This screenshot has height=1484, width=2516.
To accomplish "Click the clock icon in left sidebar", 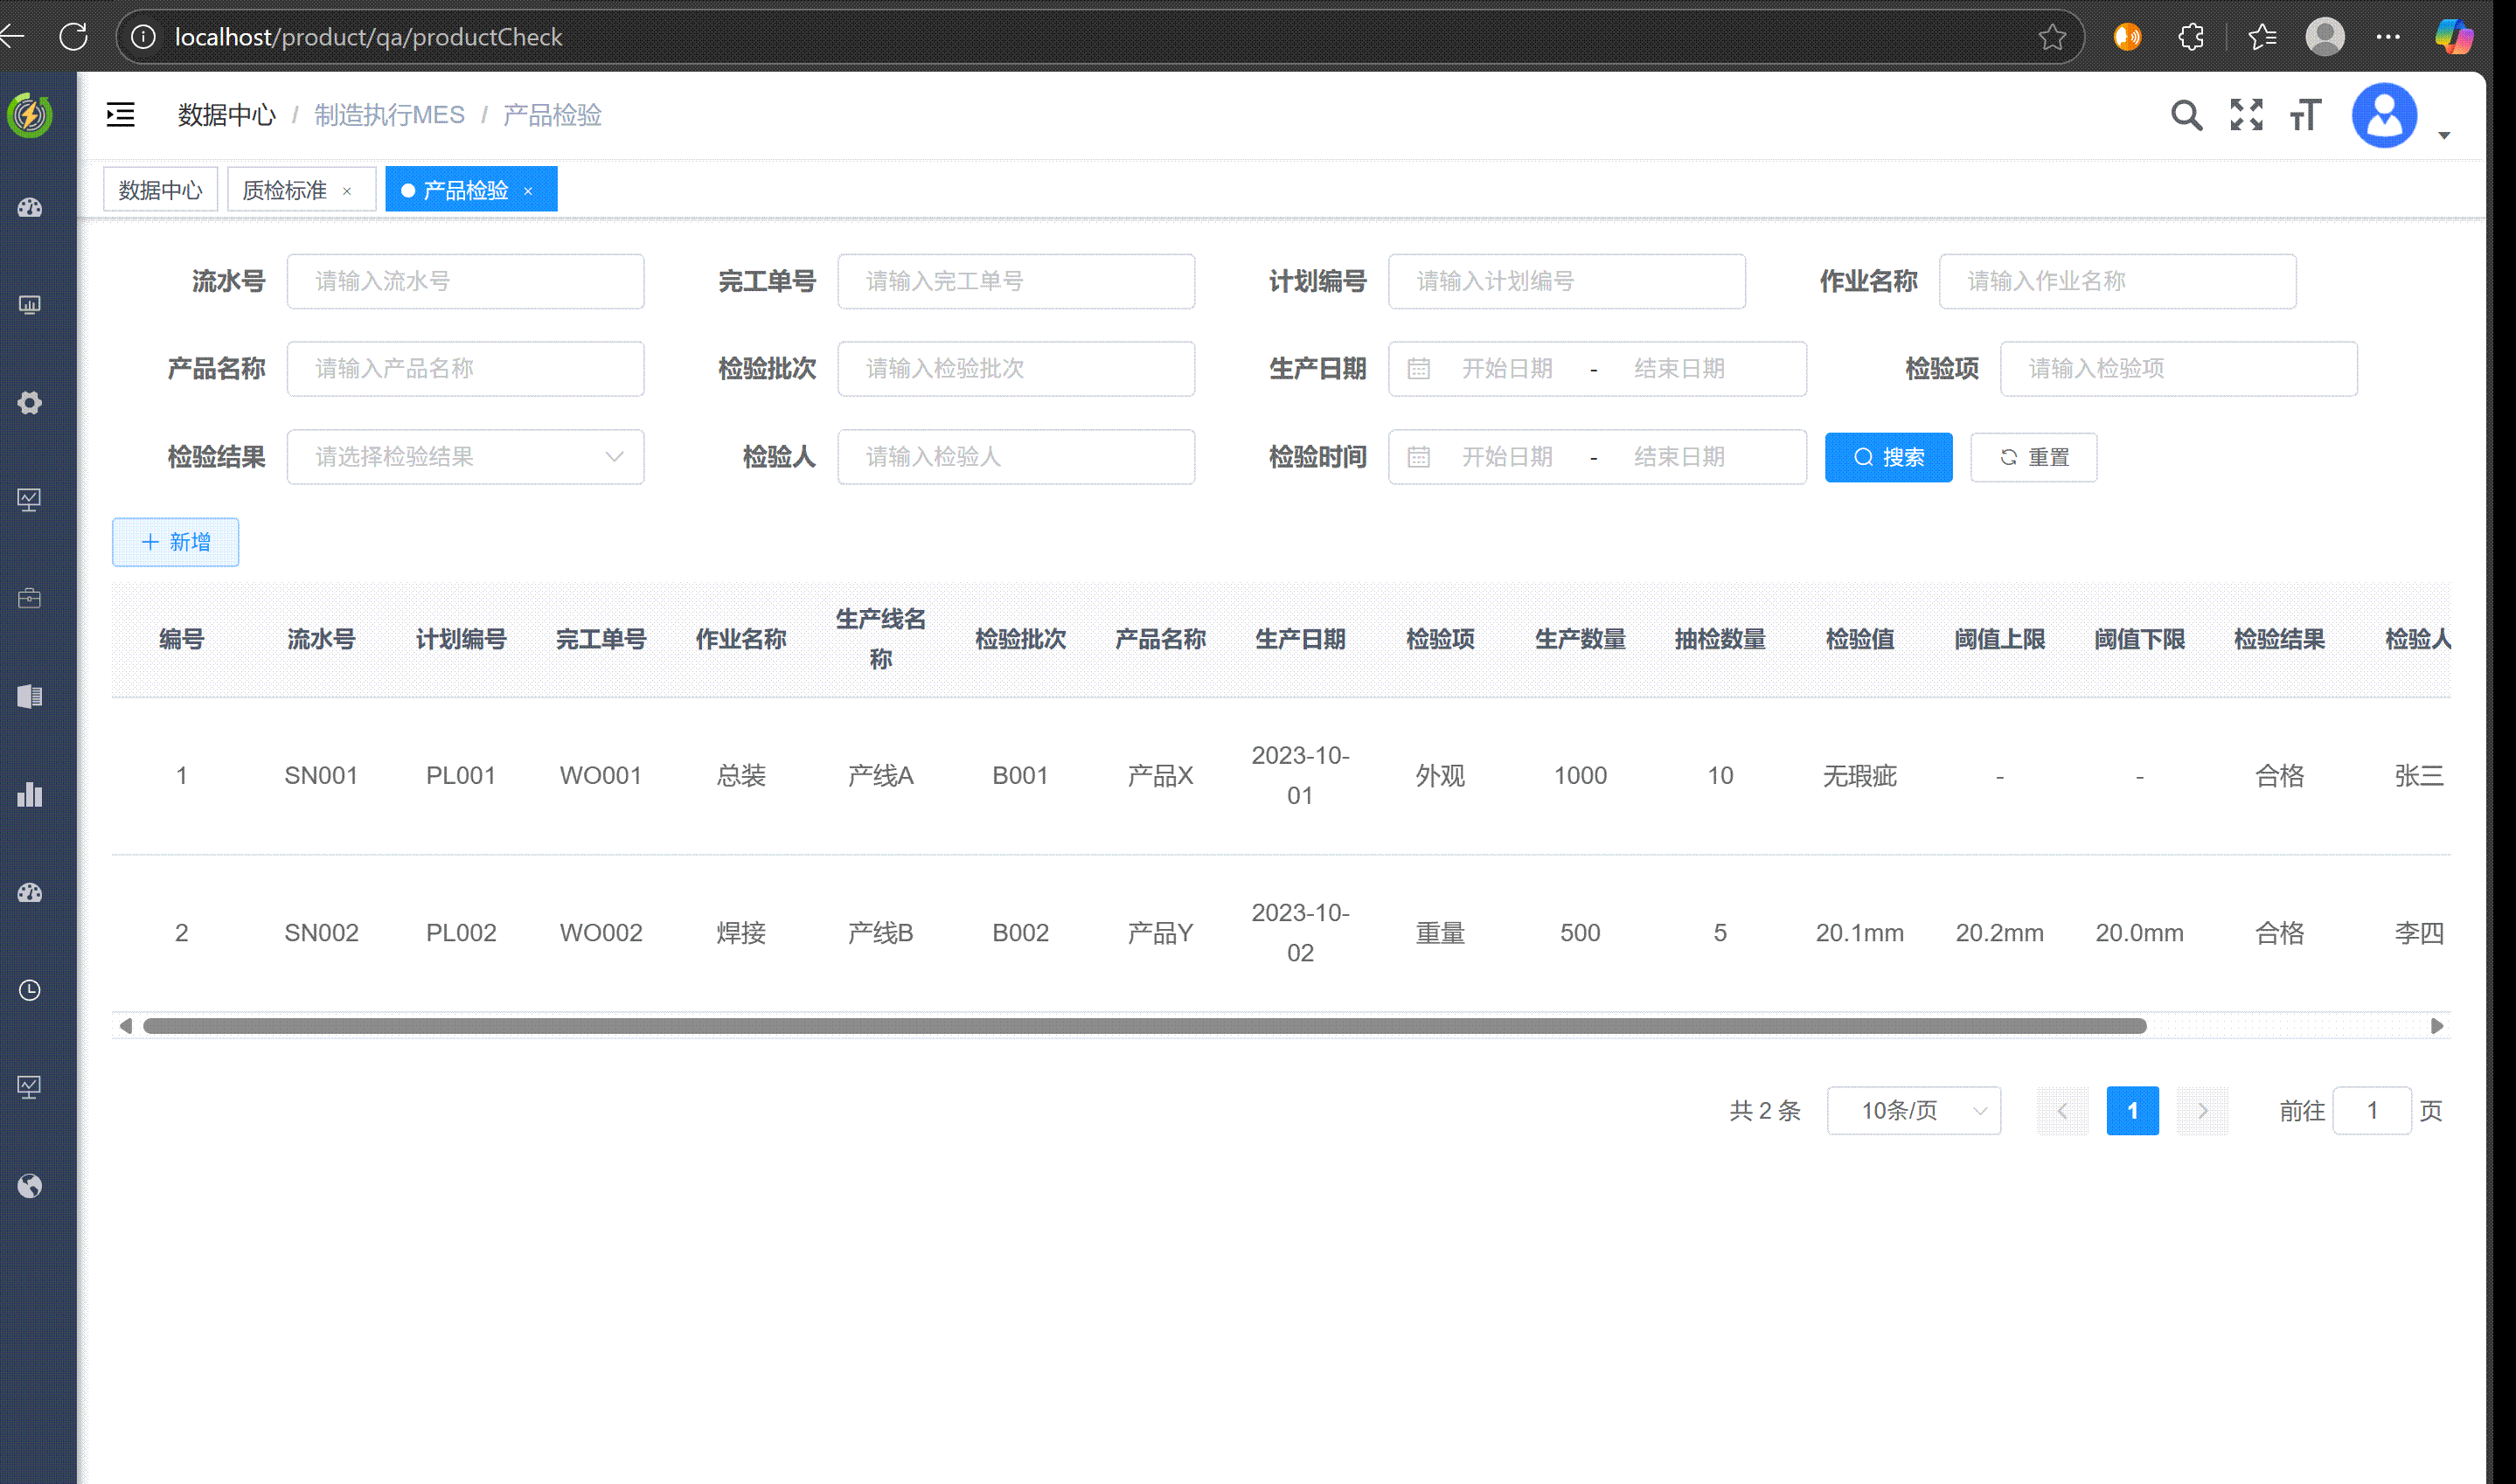I will tap(30, 990).
